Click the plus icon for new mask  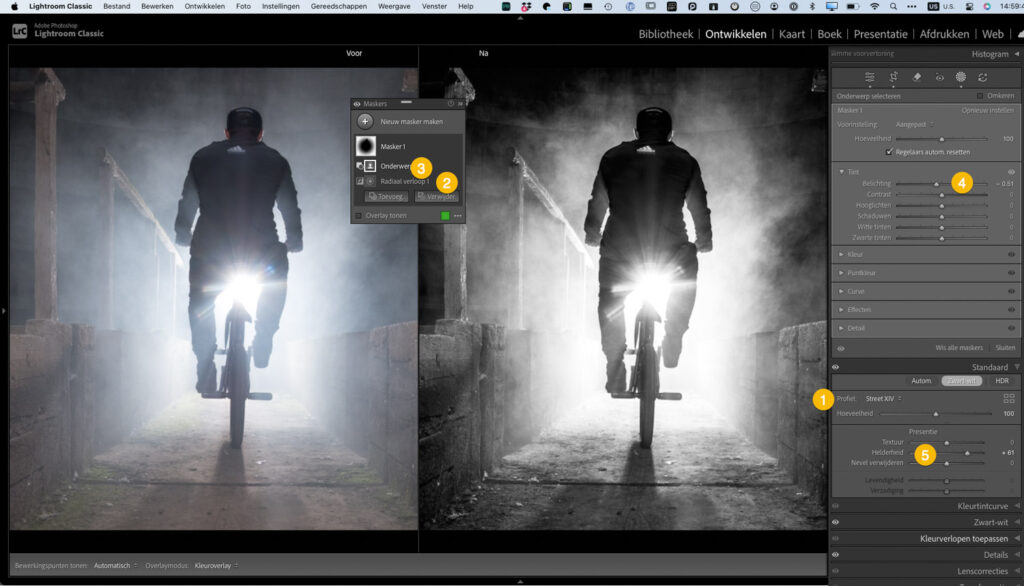(x=365, y=122)
